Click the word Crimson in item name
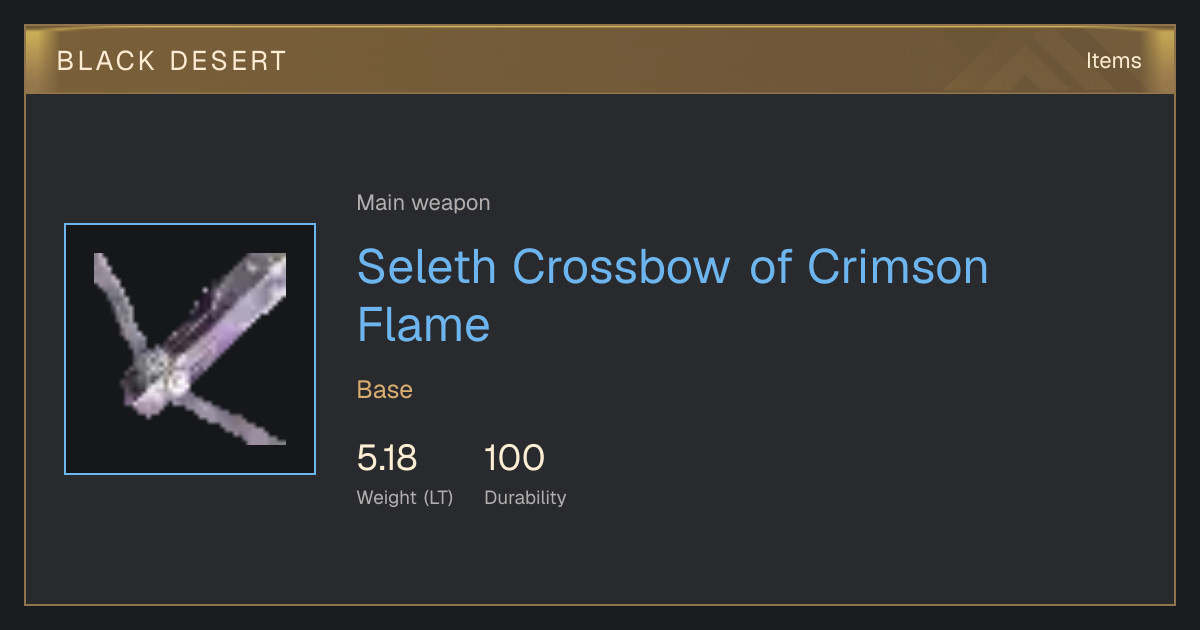This screenshot has height=630, width=1200. click(x=898, y=267)
